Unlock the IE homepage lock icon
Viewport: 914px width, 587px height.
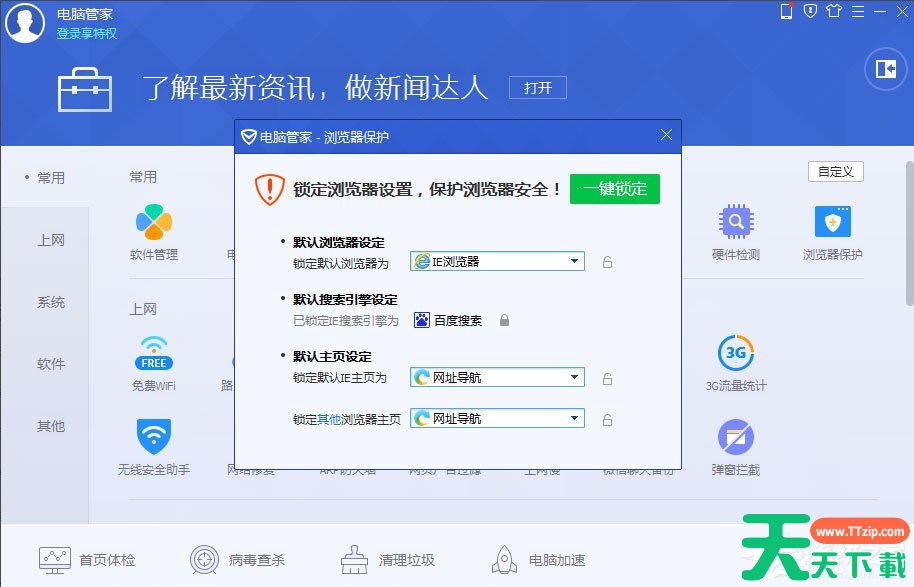[x=607, y=377]
